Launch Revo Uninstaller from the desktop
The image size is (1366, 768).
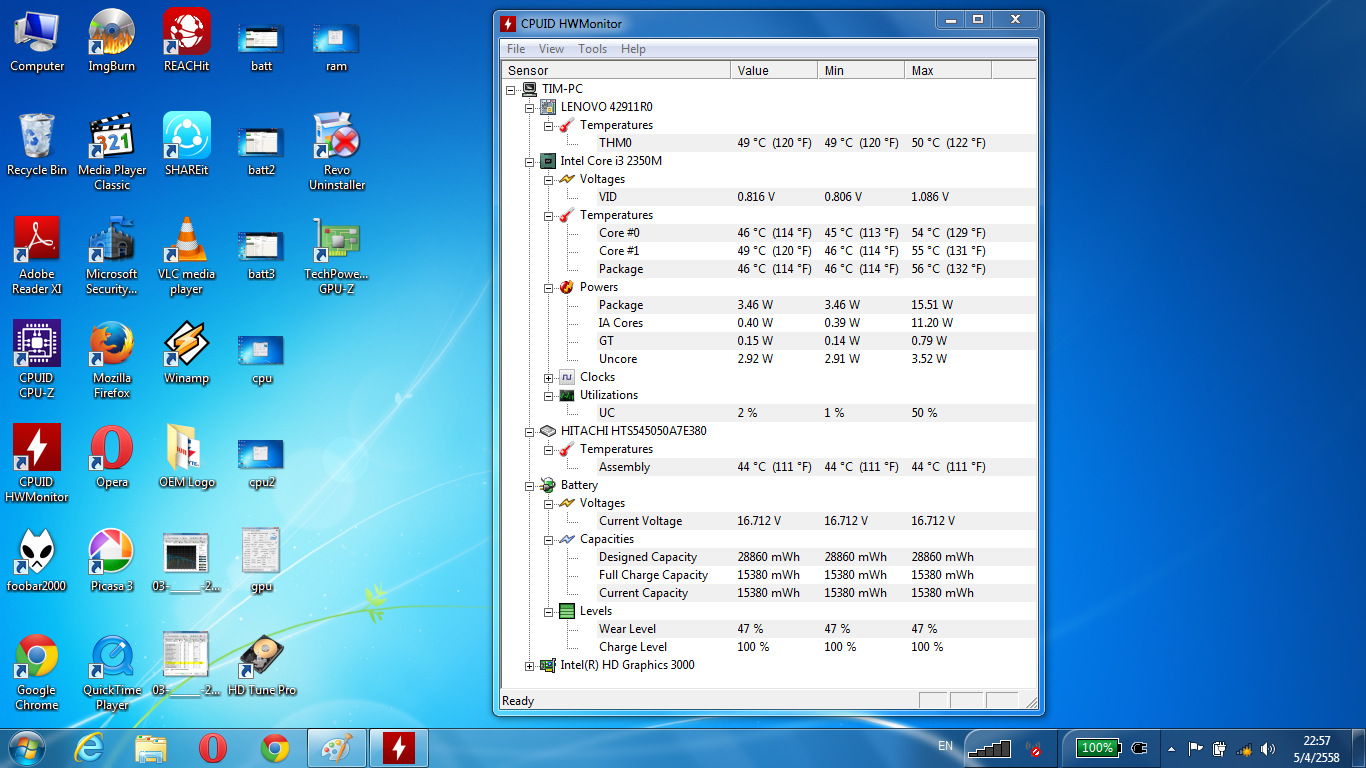(x=337, y=151)
